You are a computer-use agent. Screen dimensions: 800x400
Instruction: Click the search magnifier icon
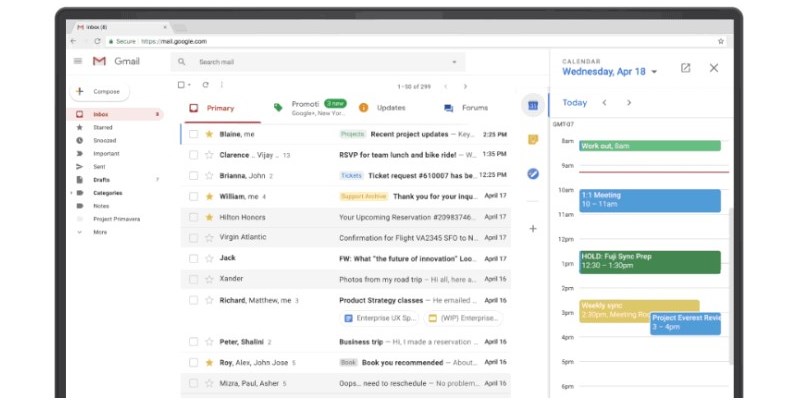click(182, 62)
